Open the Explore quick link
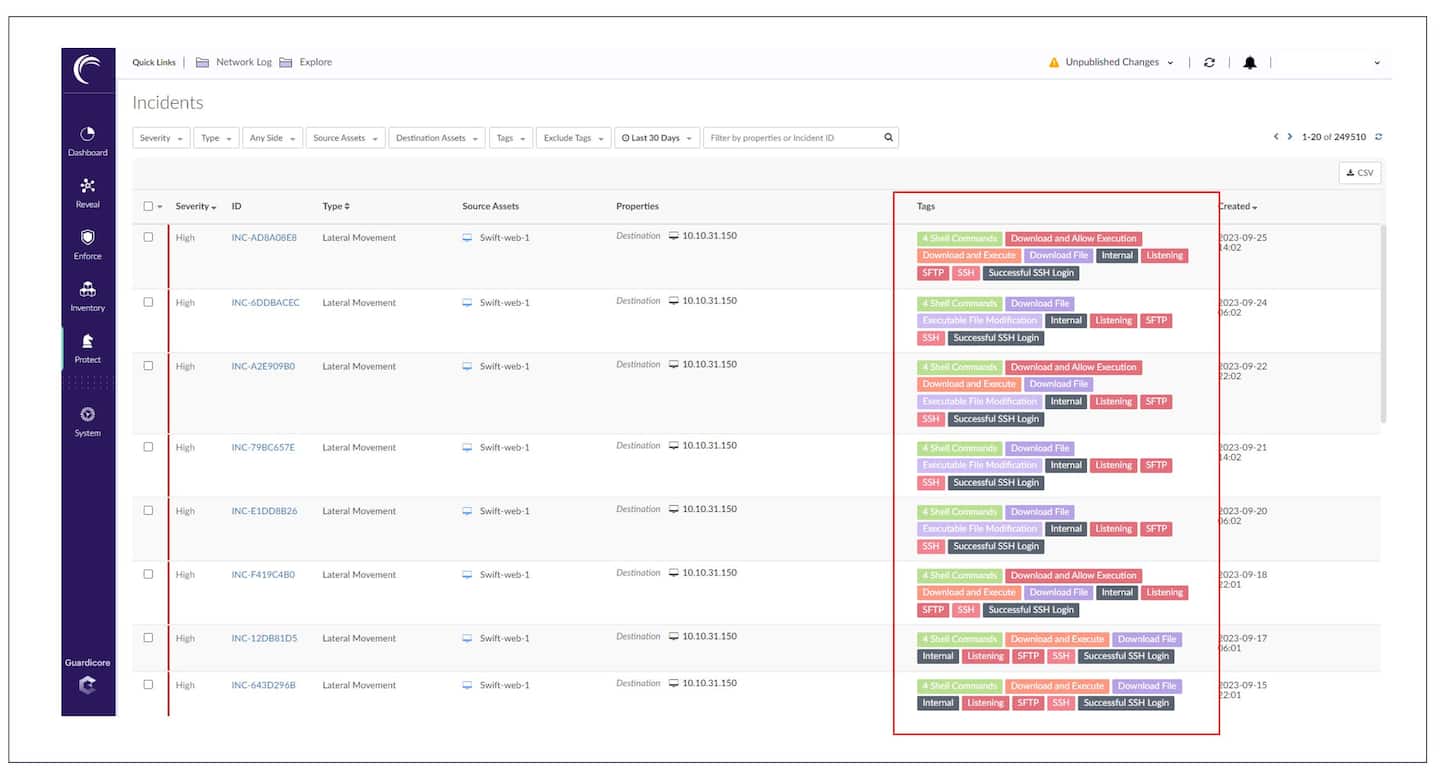The image size is (1440, 778). click(x=315, y=62)
